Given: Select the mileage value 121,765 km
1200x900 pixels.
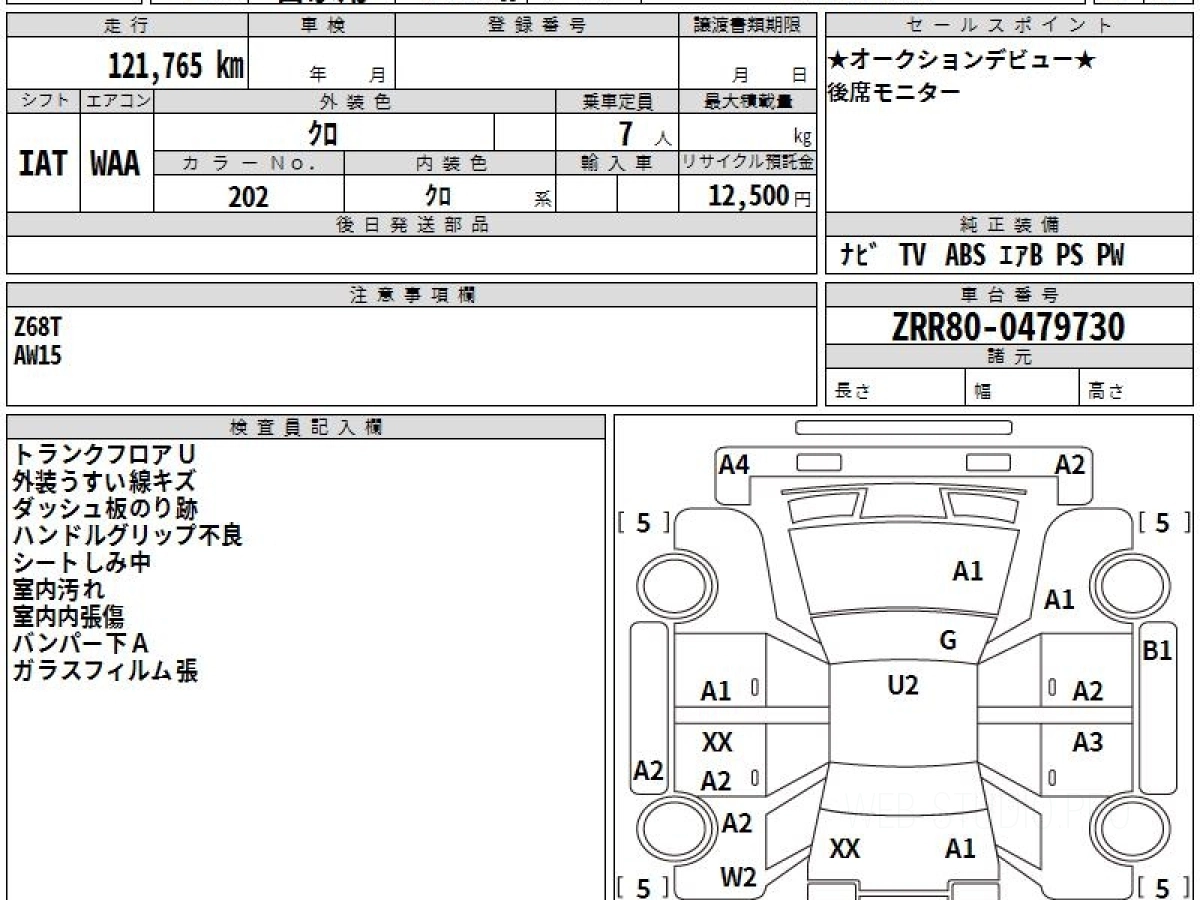Looking at the screenshot, I should tap(176, 66).
